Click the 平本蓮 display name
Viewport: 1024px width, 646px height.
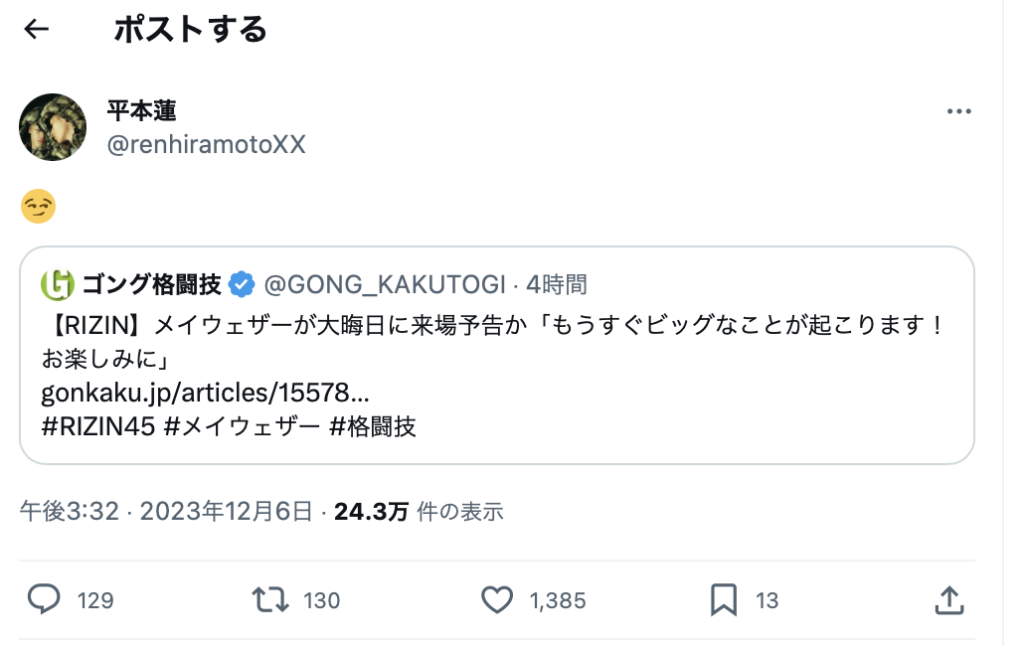142,110
